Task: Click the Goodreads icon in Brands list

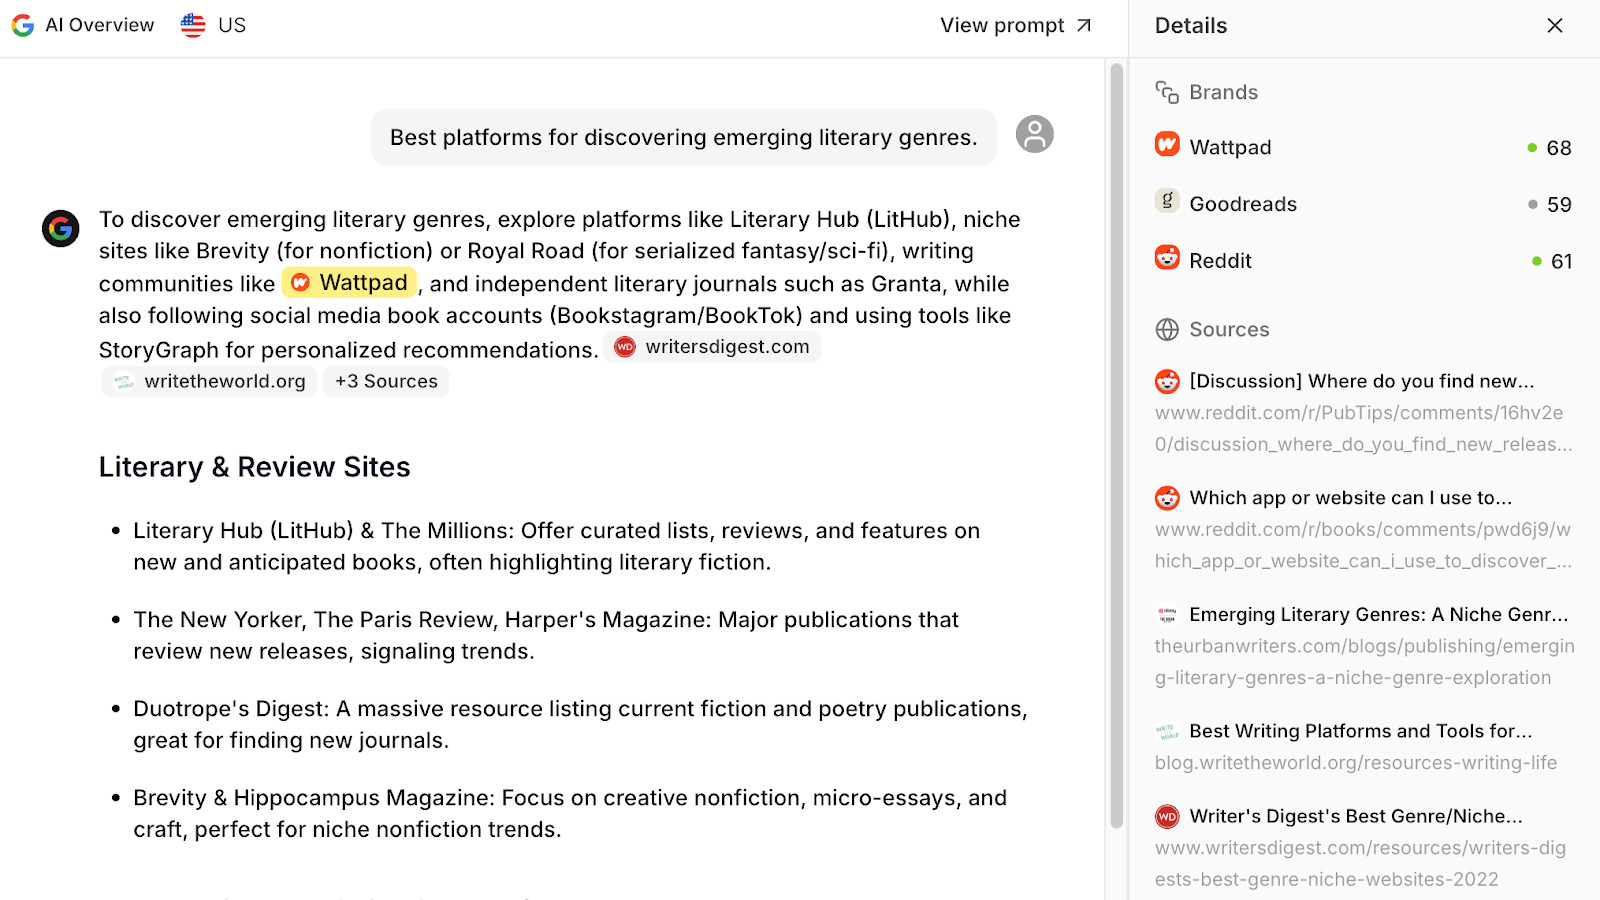Action: 1167,201
